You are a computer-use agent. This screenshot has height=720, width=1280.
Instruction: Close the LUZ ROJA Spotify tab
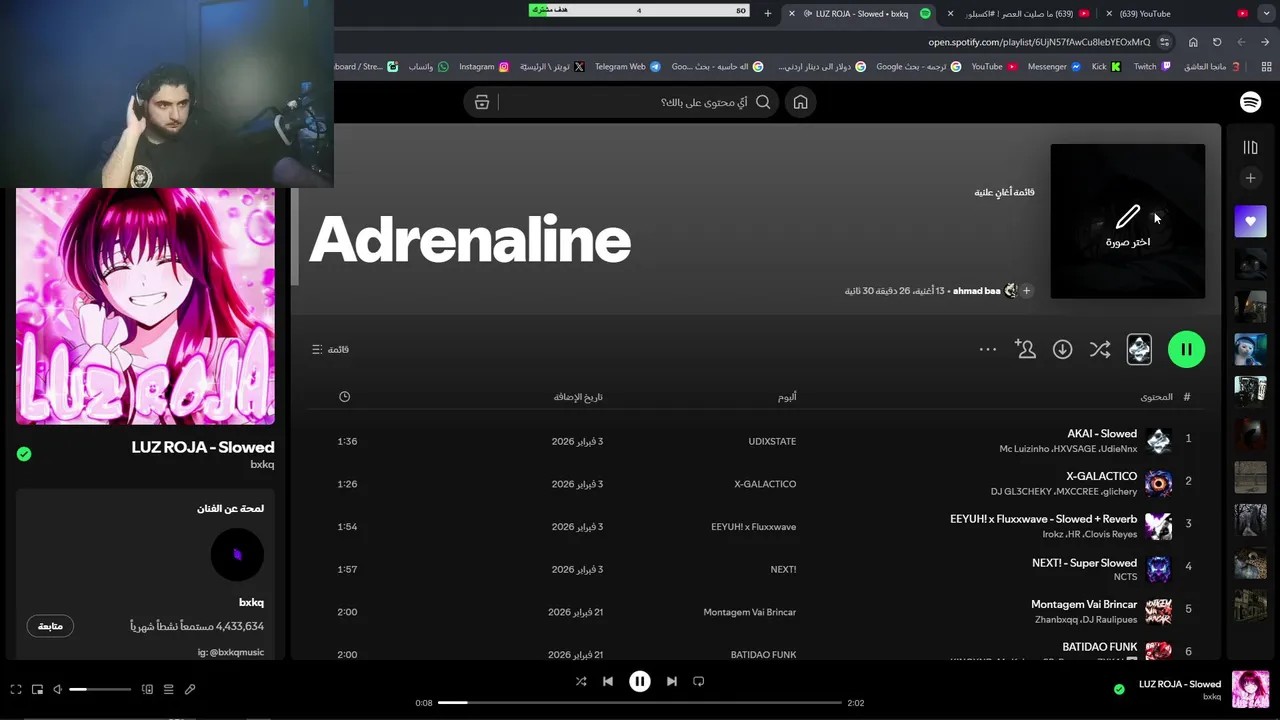click(792, 13)
